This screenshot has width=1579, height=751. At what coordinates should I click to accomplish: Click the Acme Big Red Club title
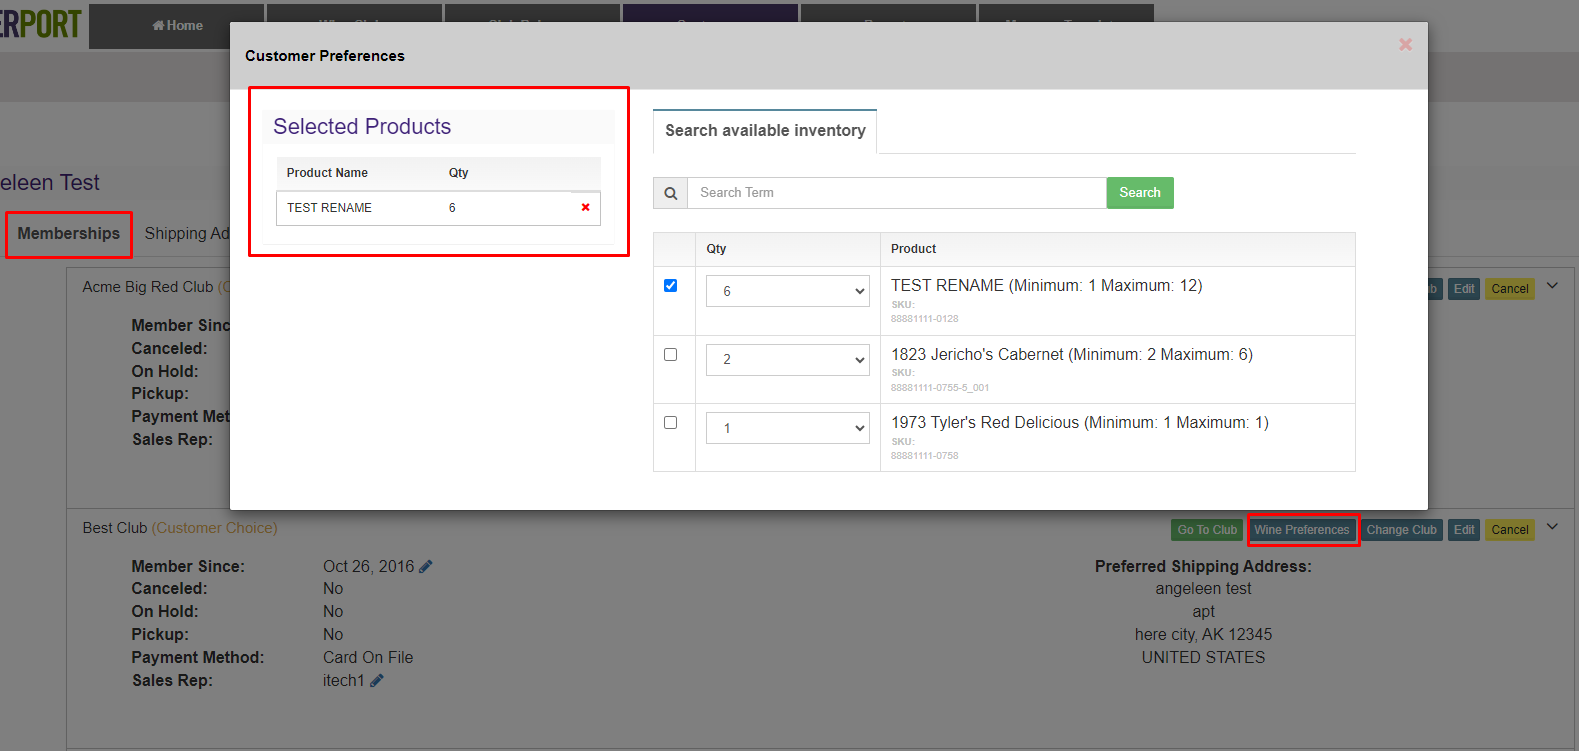pyautogui.click(x=148, y=287)
